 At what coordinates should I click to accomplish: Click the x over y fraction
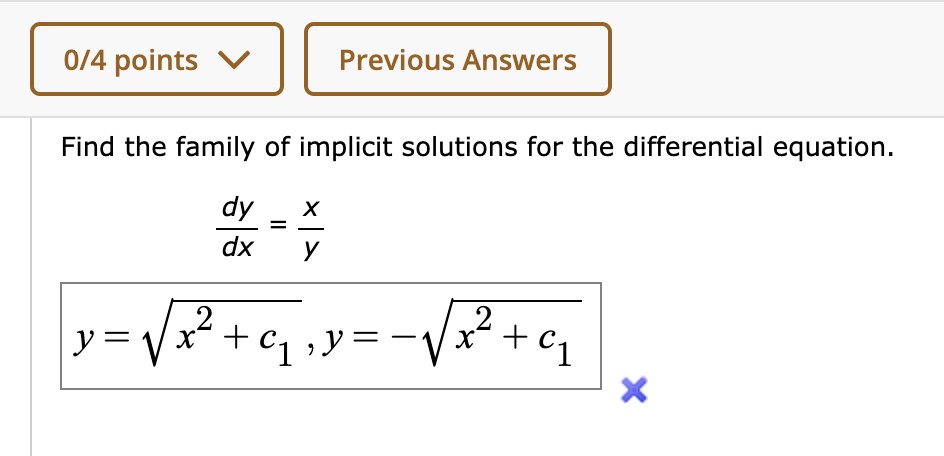pyautogui.click(x=311, y=228)
